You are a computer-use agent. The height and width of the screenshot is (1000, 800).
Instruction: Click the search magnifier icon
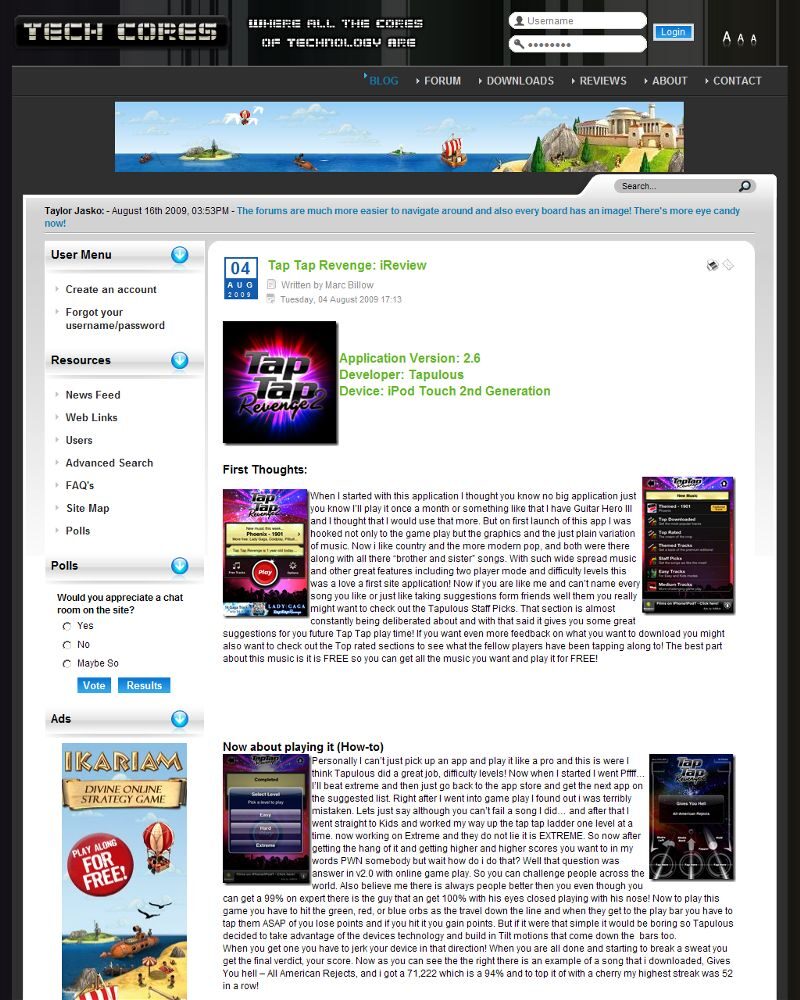click(x=744, y=186)
